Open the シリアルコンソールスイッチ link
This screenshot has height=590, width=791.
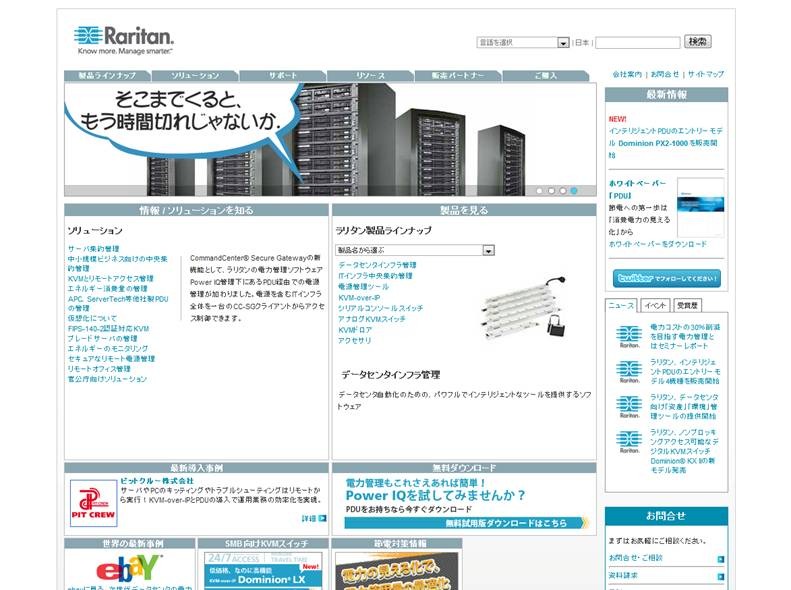pos(381,308)
